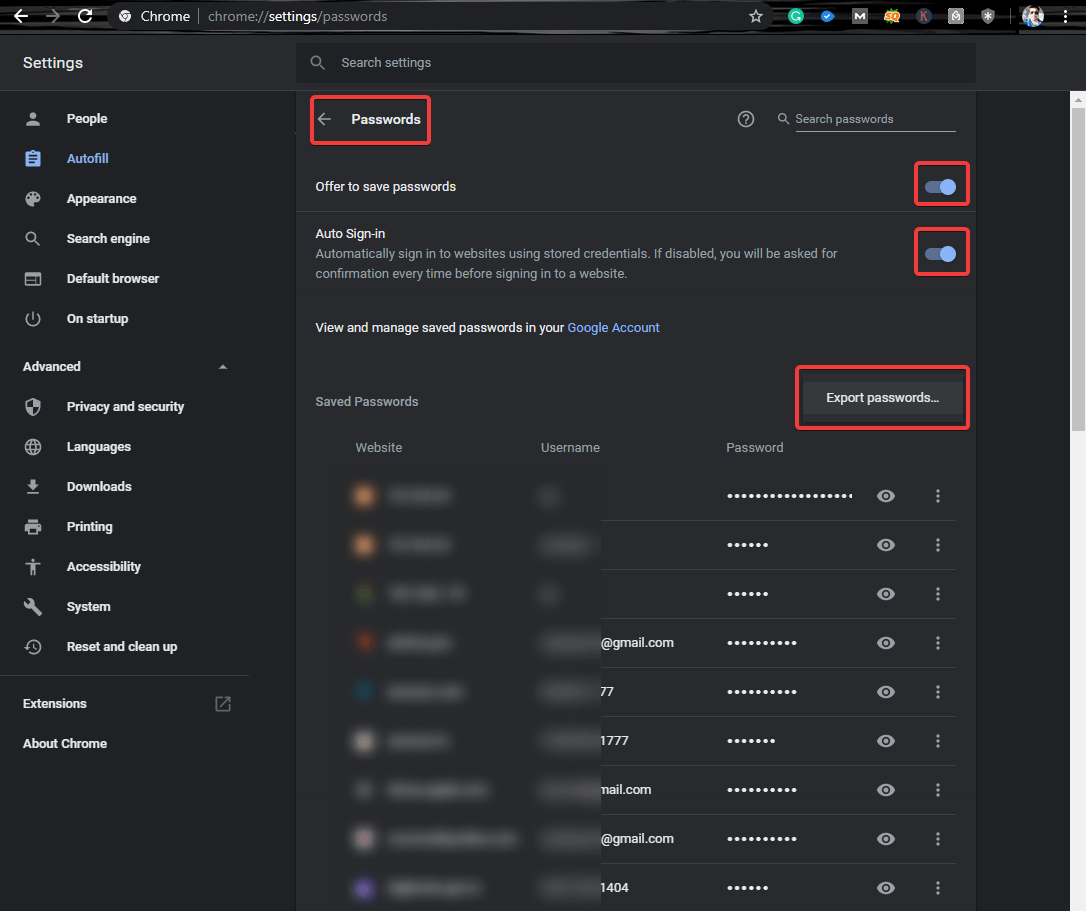Click the help question mark icon near Passwords
Screen dimensions: 1086x911
(745, 118)
